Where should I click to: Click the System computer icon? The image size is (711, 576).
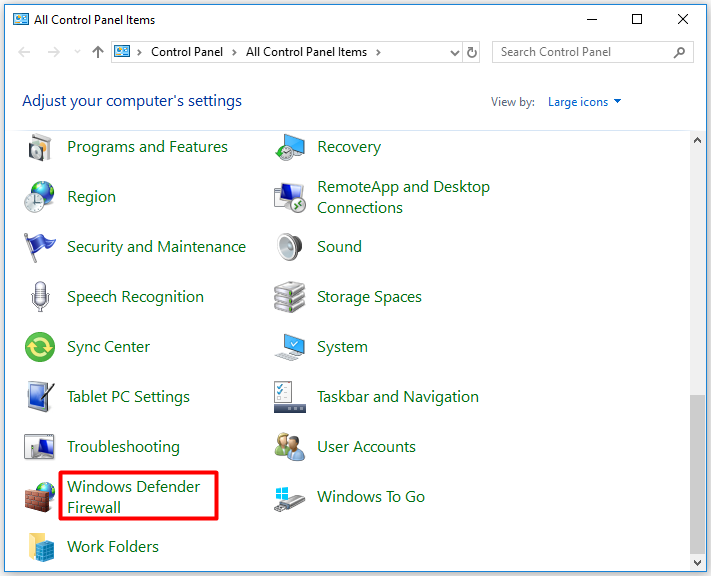click(x=290, y=347)
